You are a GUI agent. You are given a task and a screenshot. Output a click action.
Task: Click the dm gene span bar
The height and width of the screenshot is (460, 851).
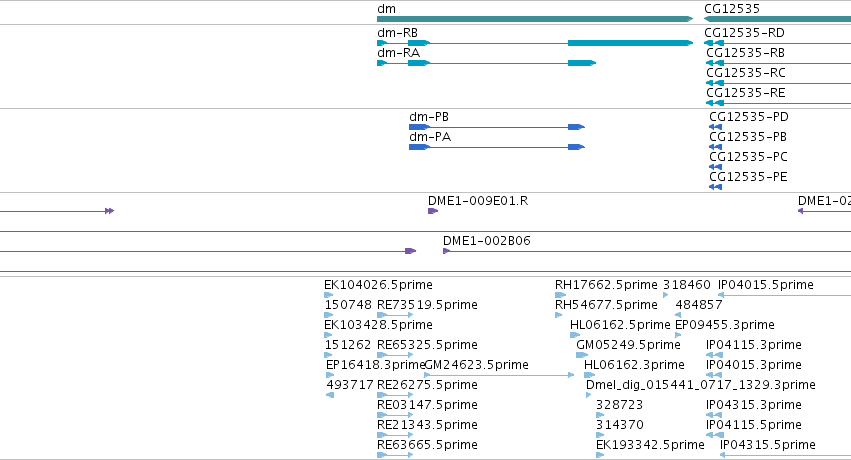pos(535,19)
